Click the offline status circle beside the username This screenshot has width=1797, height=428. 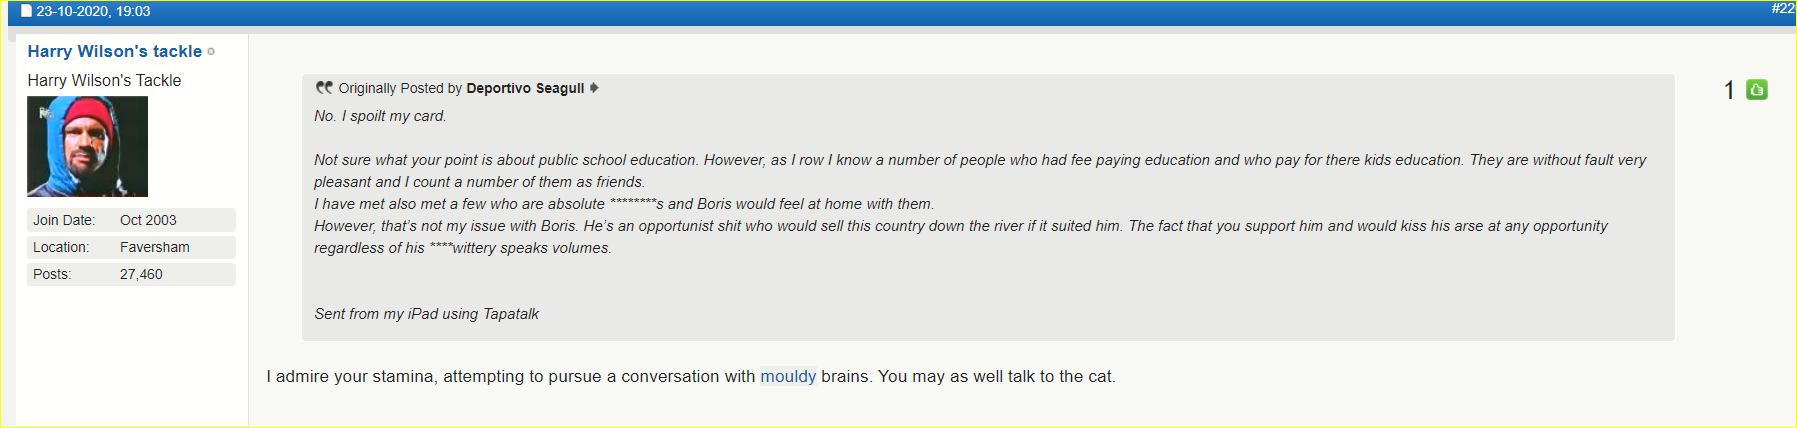[211, 52]
